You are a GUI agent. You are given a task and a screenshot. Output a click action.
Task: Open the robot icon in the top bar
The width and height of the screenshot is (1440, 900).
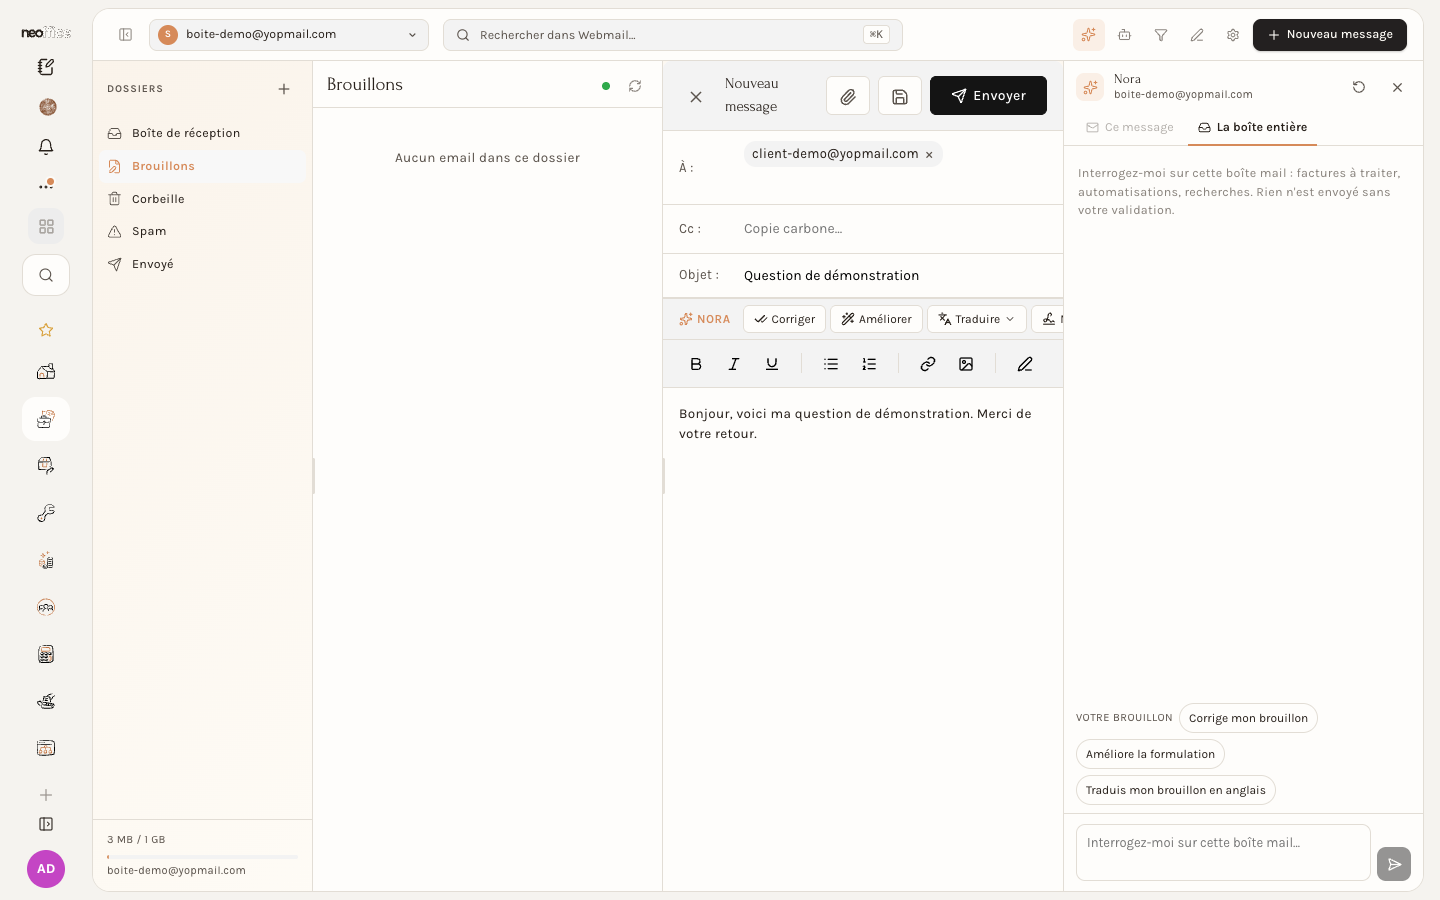(x=1125, y=35)
